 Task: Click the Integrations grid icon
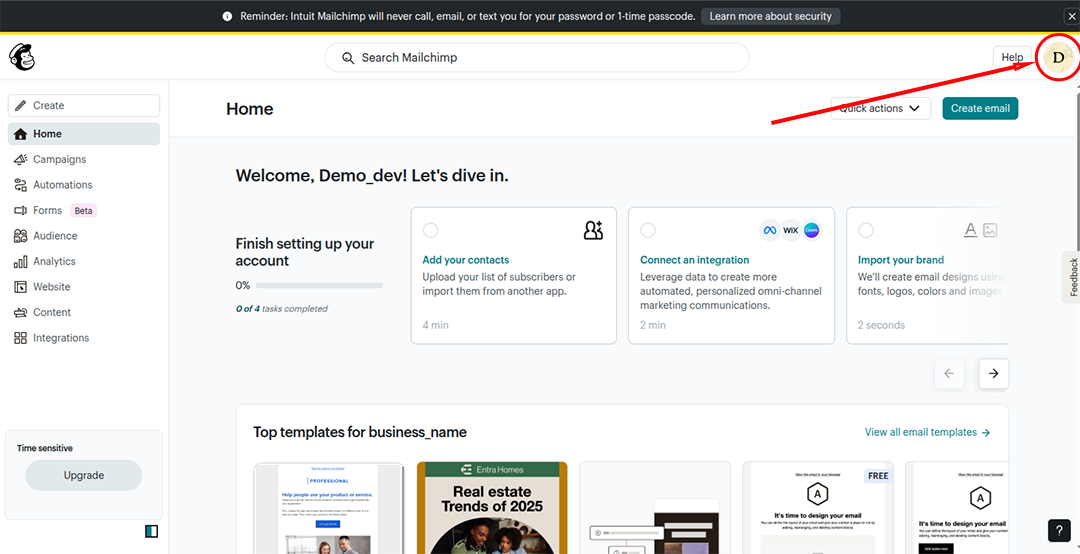[21, 338]
